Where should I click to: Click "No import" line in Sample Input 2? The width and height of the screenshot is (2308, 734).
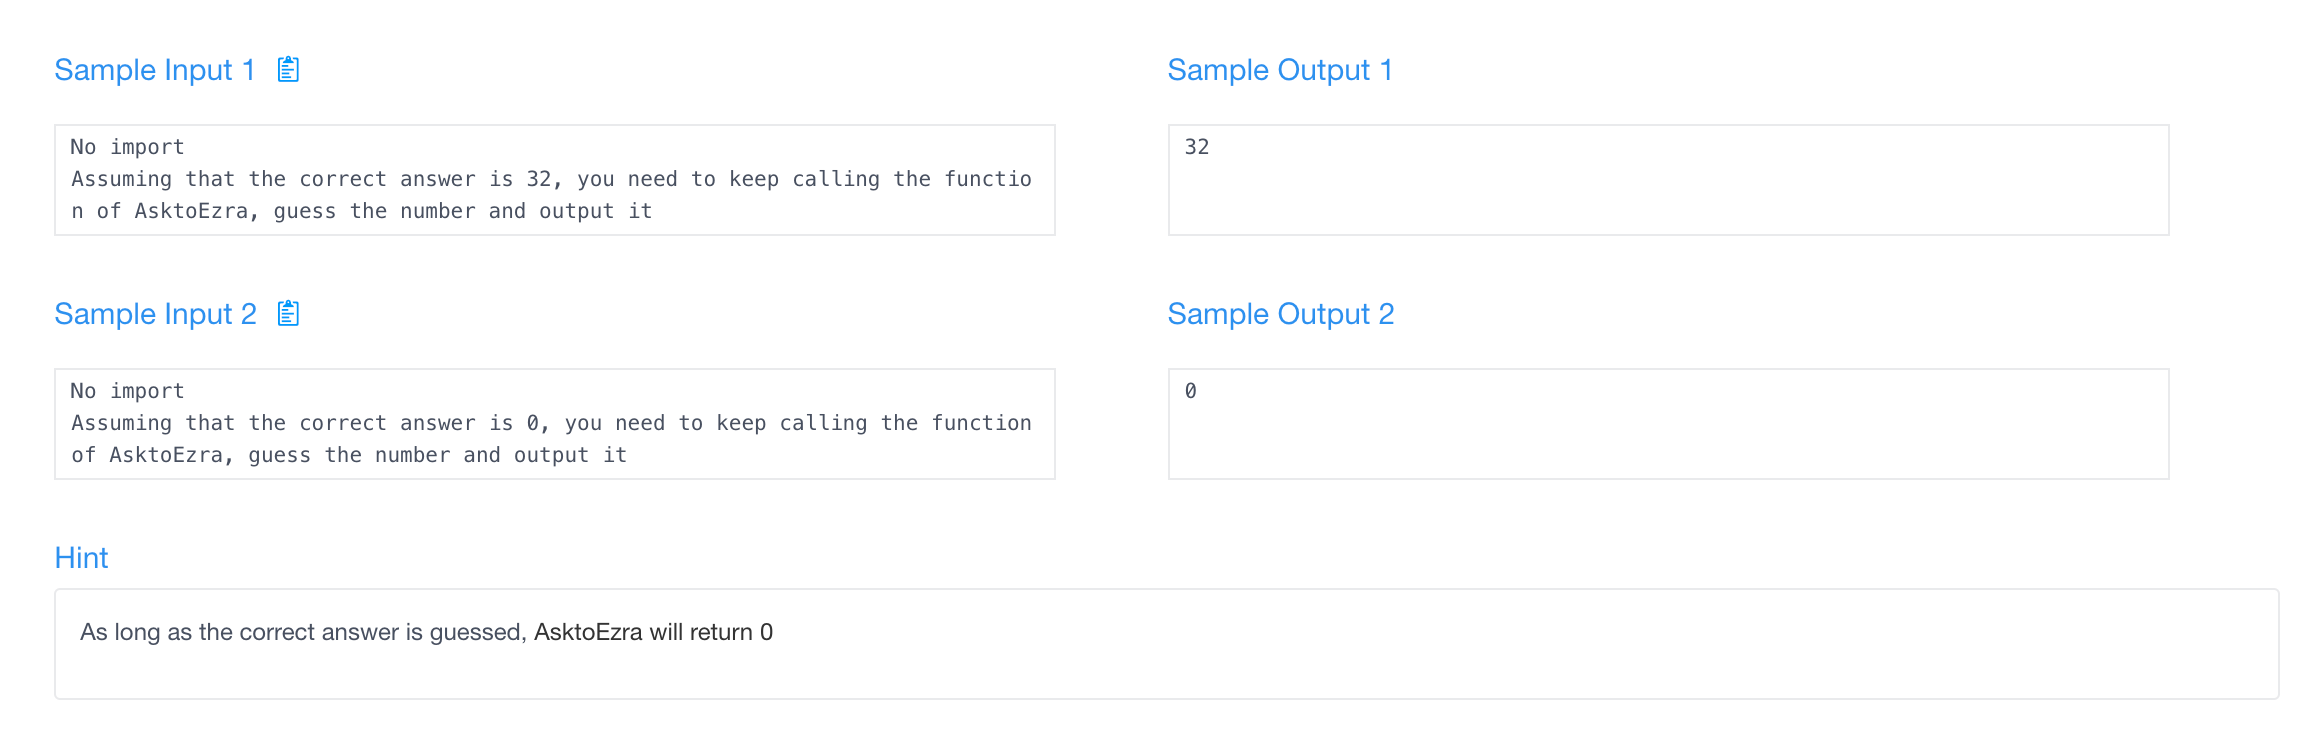(x=127, y=391)
